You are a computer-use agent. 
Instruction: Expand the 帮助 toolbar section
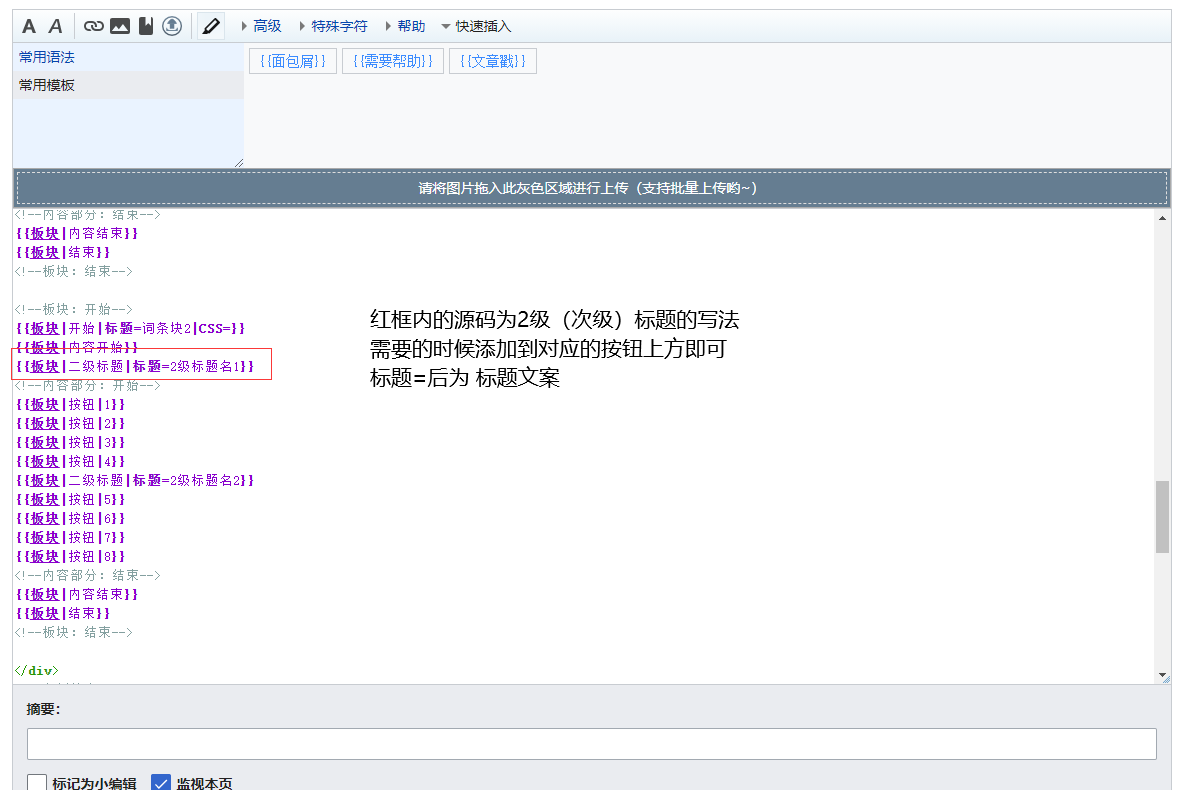[x=405, y=26]
